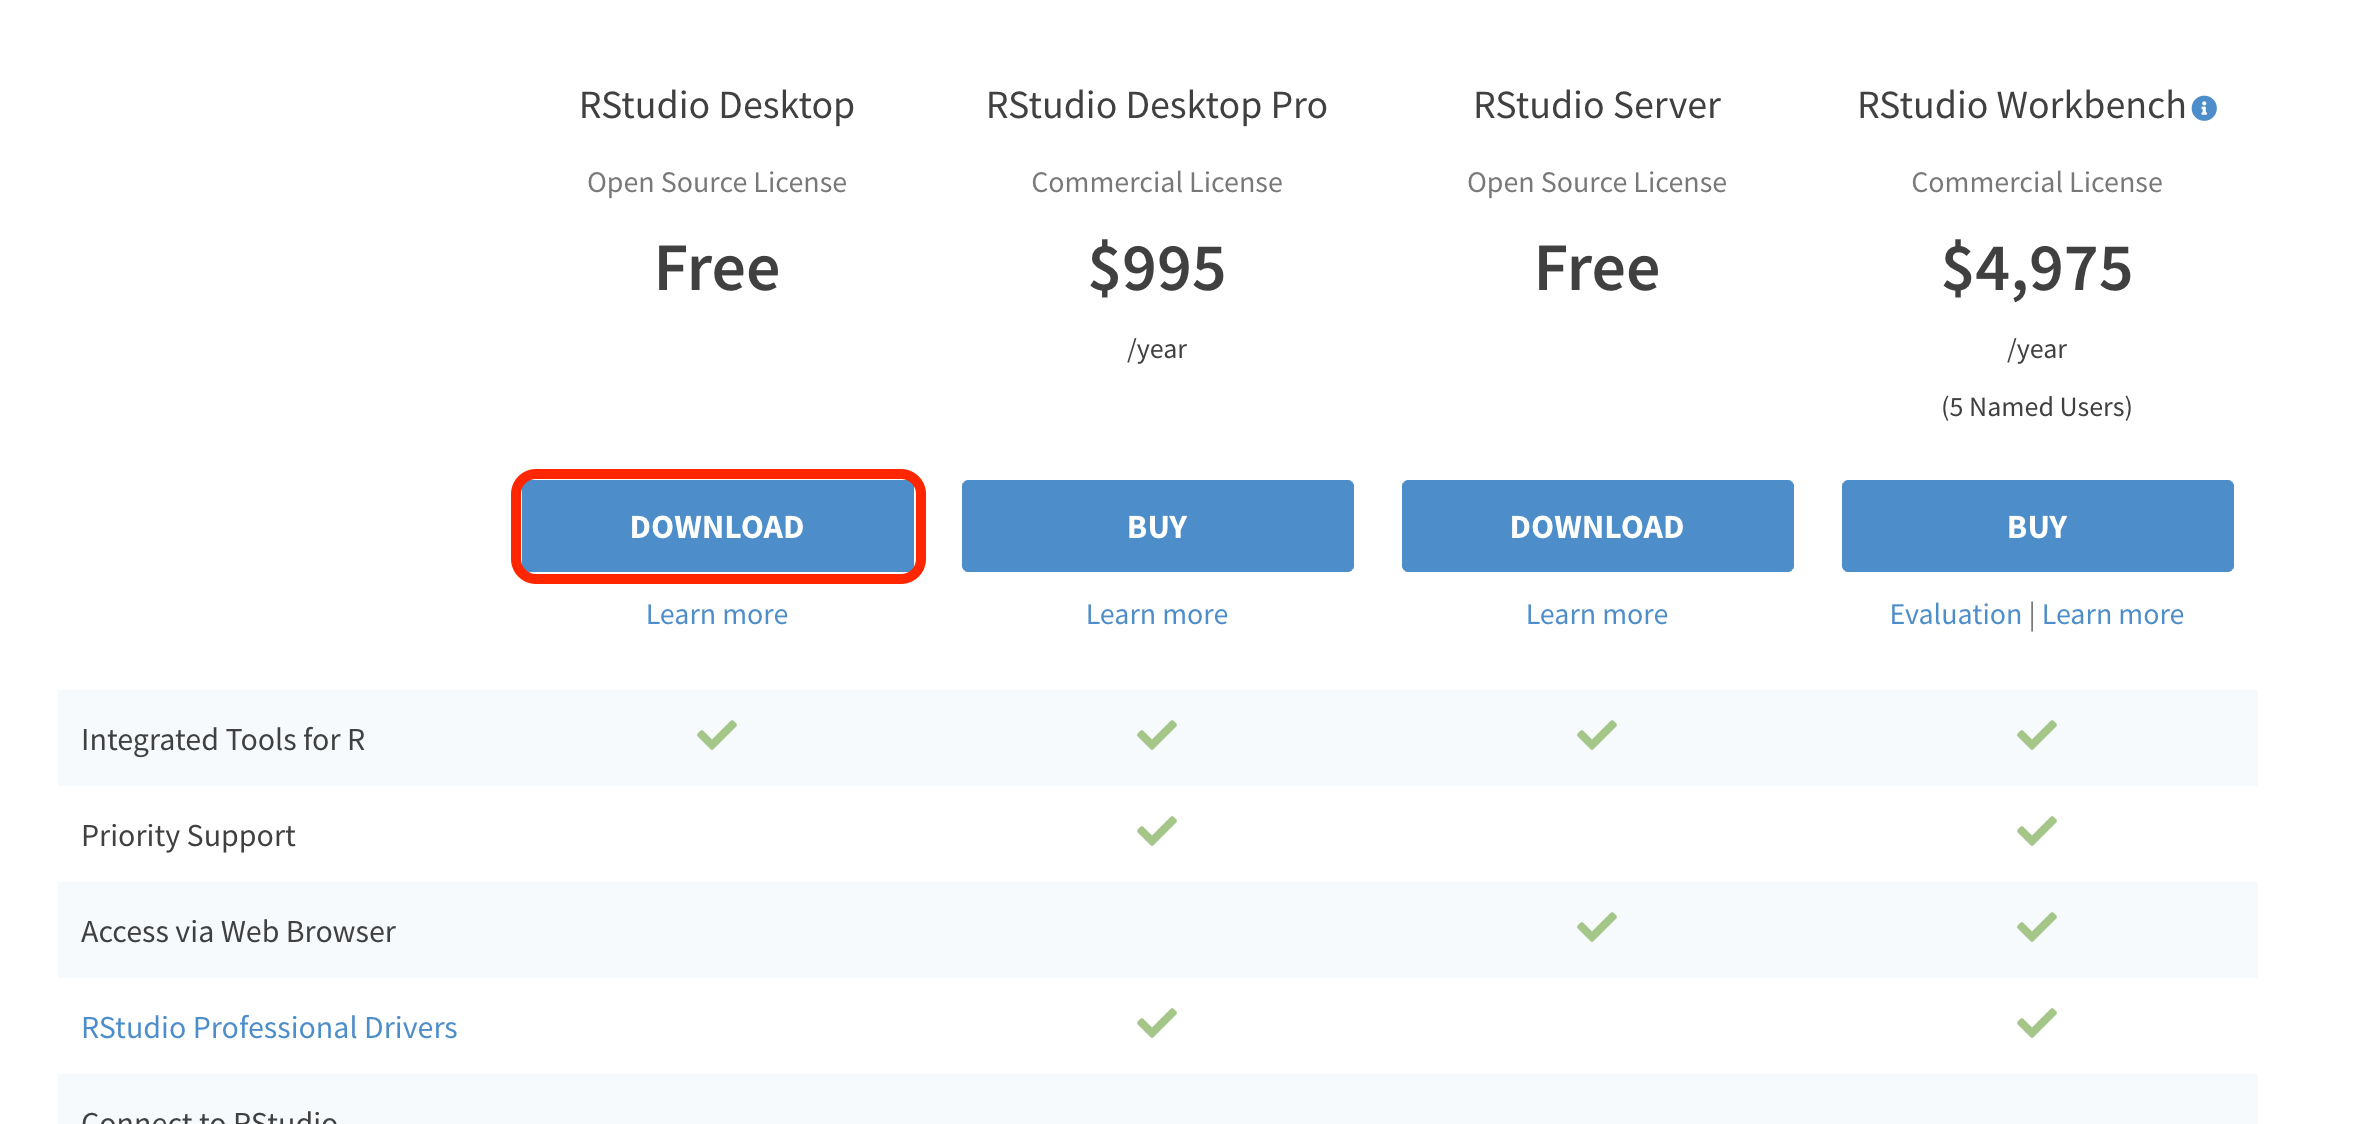Click the Integrated Tools checkmark for Desktop Pro

click(1157, 735)
